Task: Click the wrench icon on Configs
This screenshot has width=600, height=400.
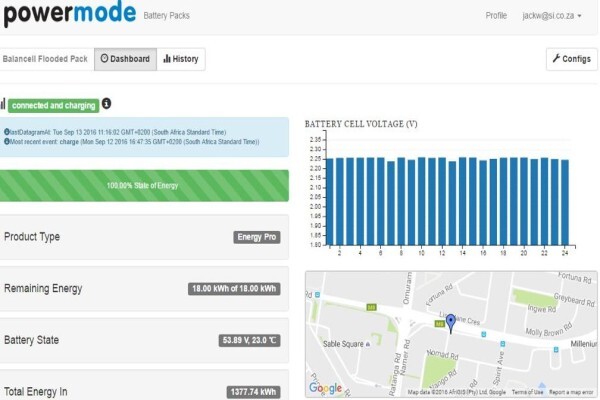Action: point(556,58)
